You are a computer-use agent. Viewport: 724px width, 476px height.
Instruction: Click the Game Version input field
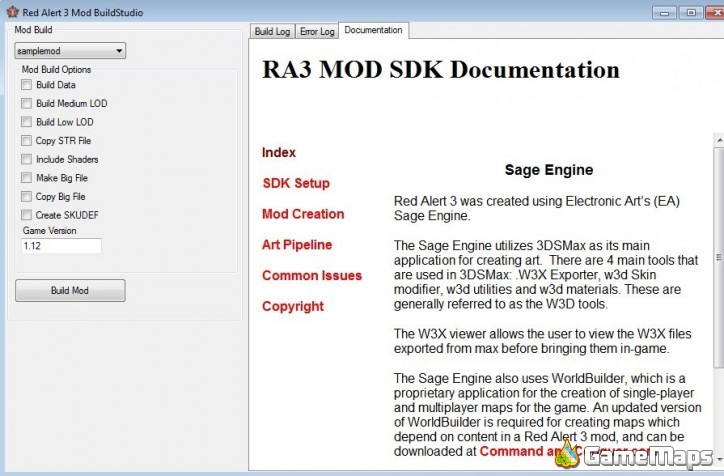(61, 246)
